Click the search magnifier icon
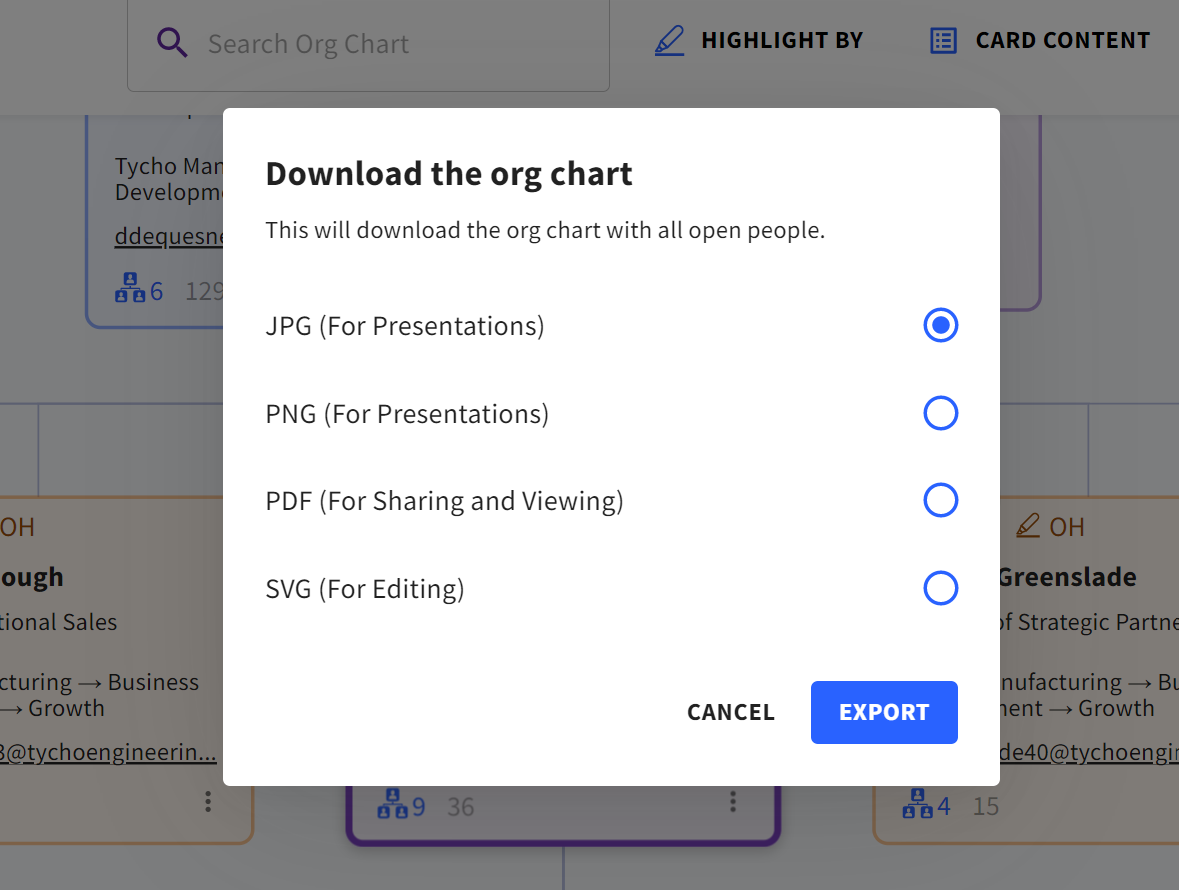The image size is (1179, 890). tap(172, 42)
